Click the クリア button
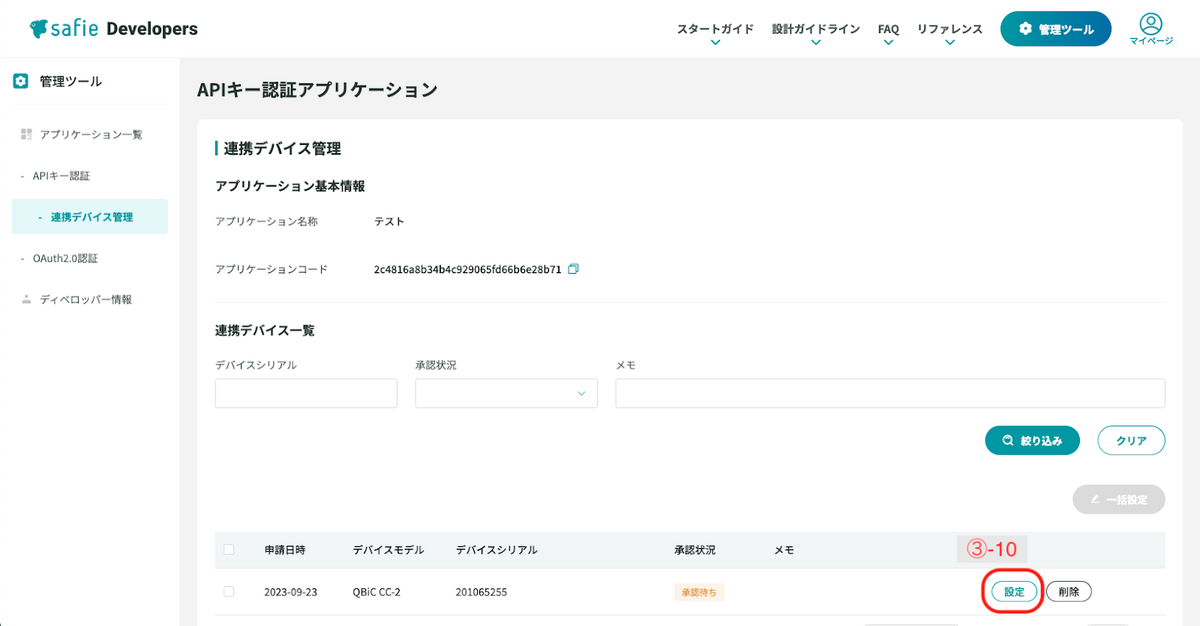 point(1131,440)
